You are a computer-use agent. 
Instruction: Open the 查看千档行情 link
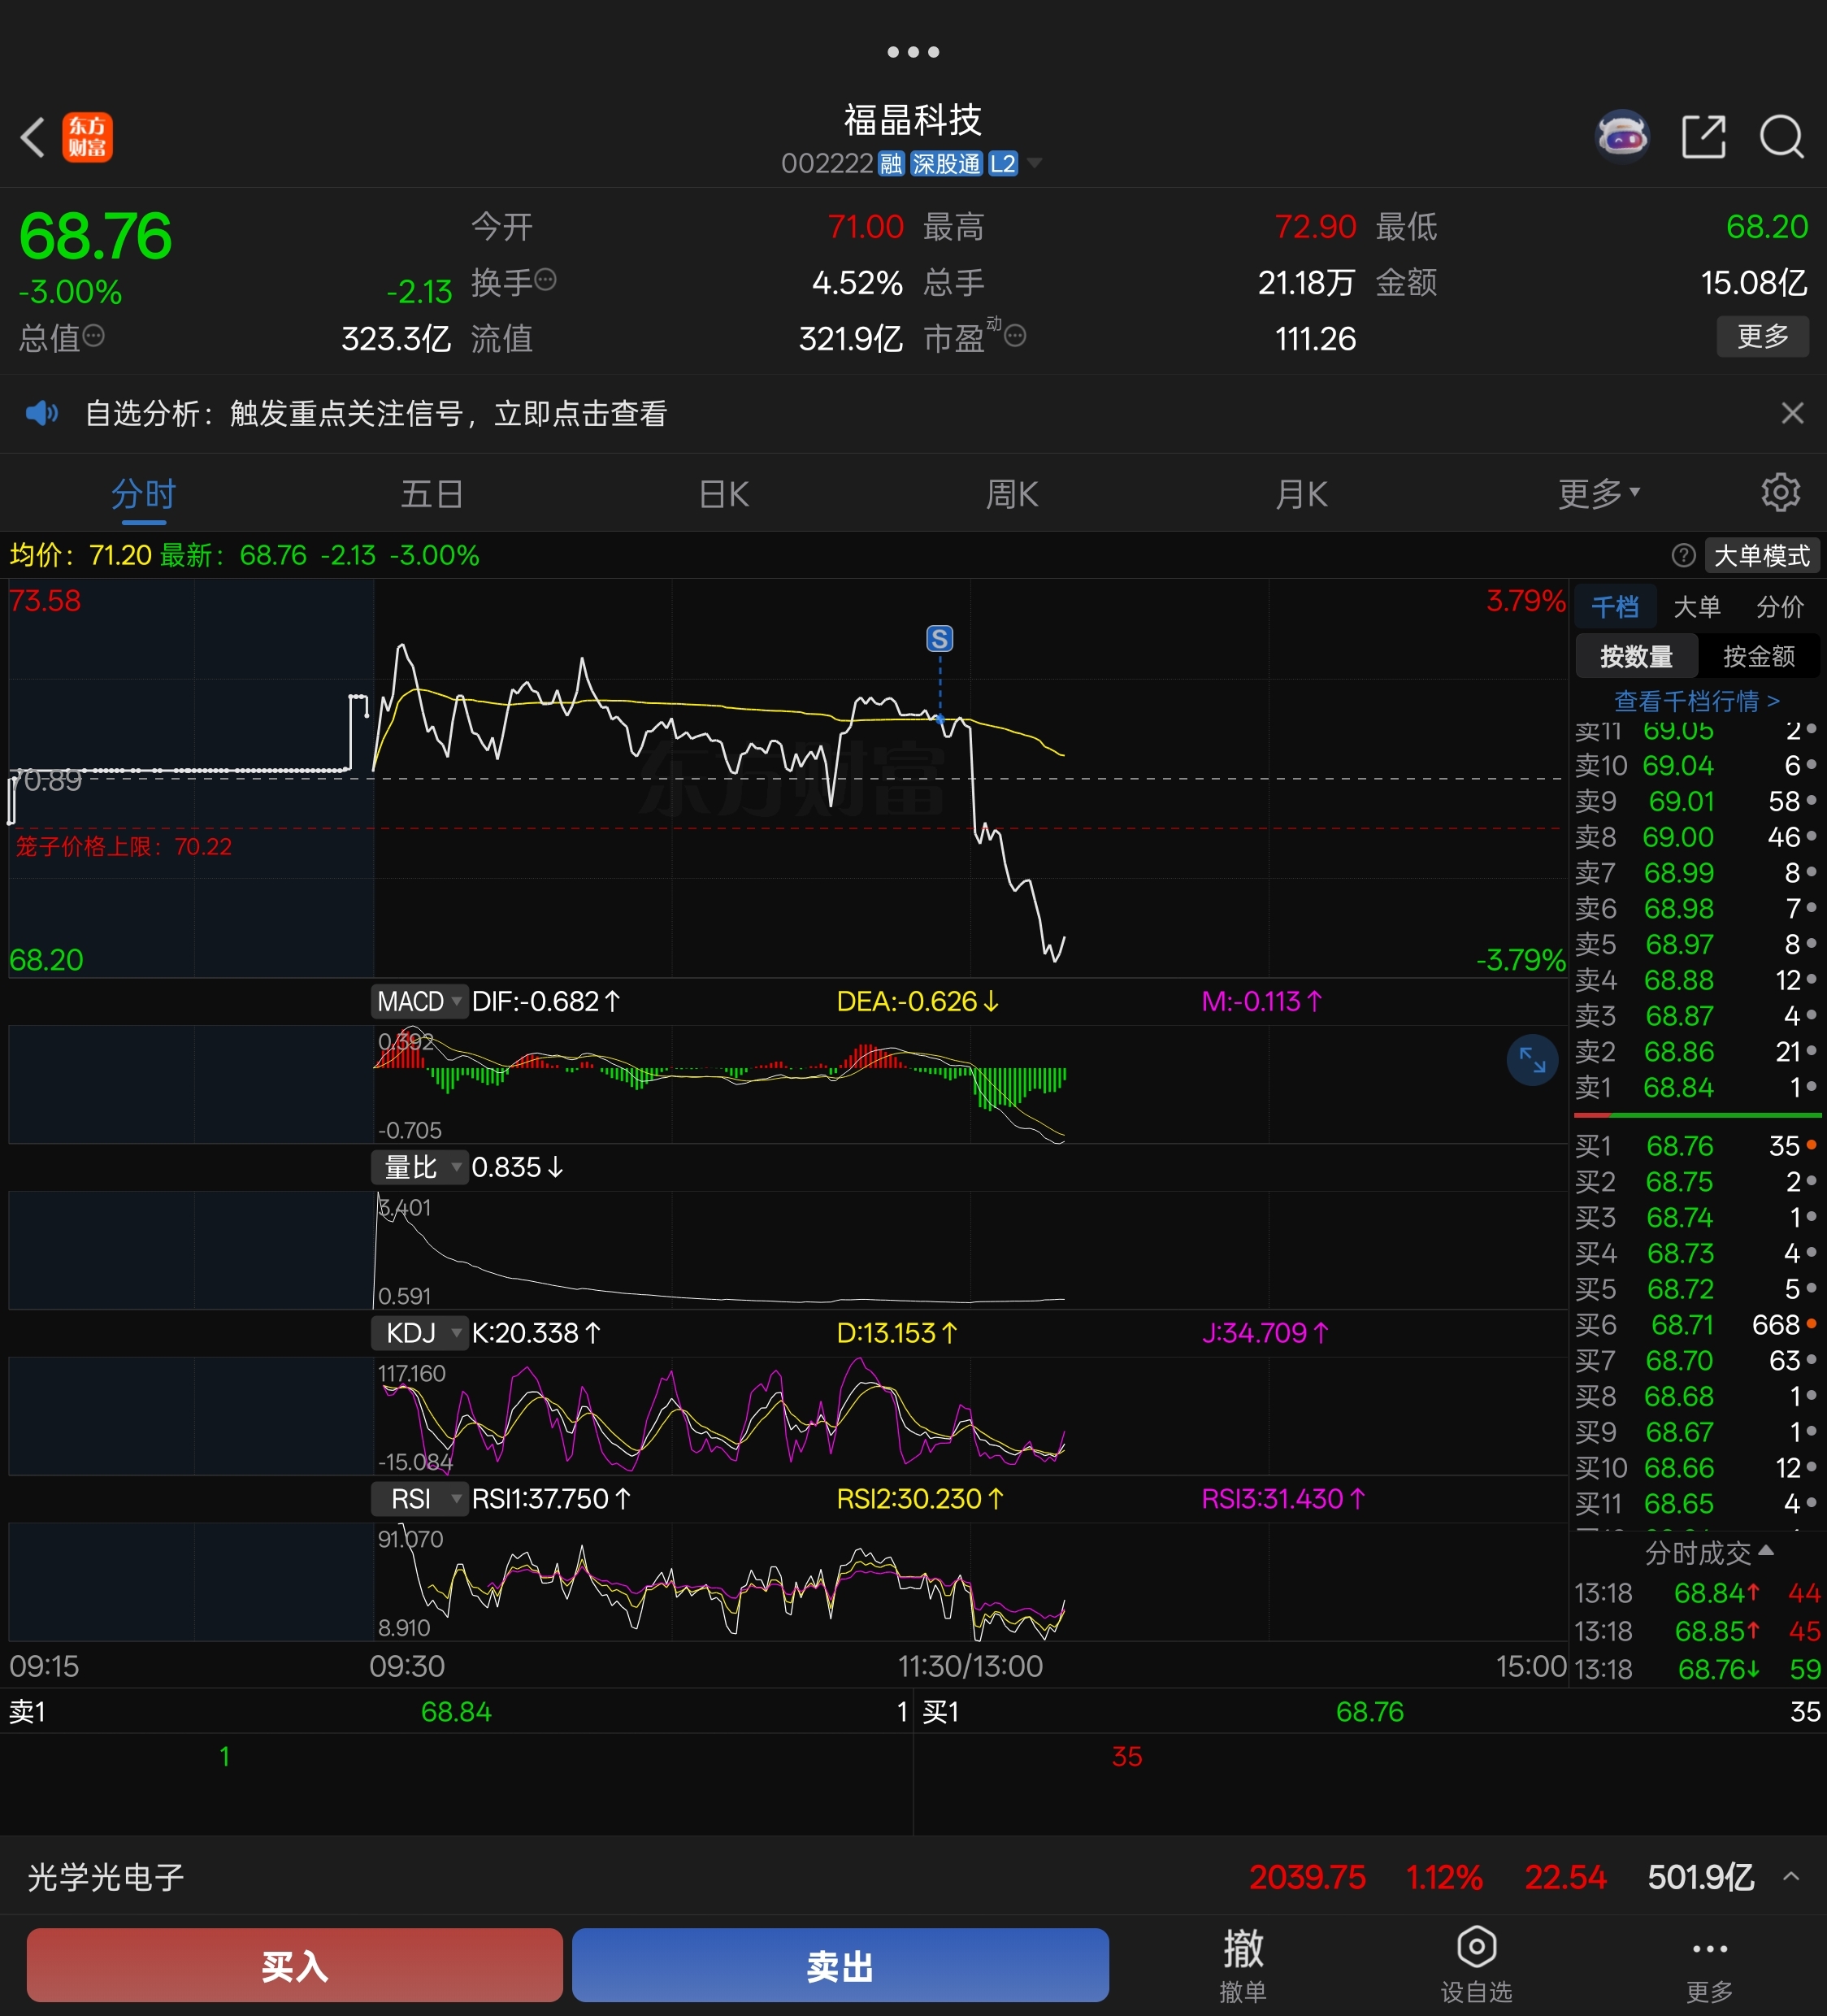tap(1696, 701)
